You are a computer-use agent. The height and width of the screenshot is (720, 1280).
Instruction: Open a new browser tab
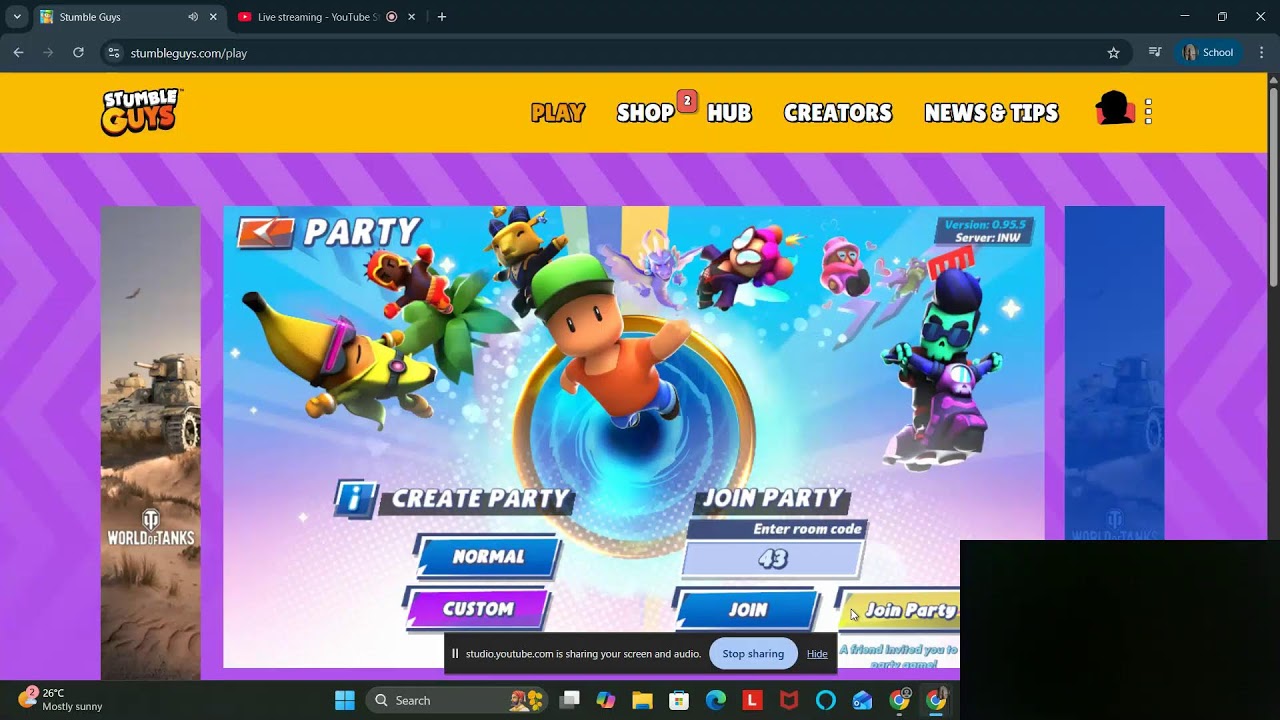(442, 17)
